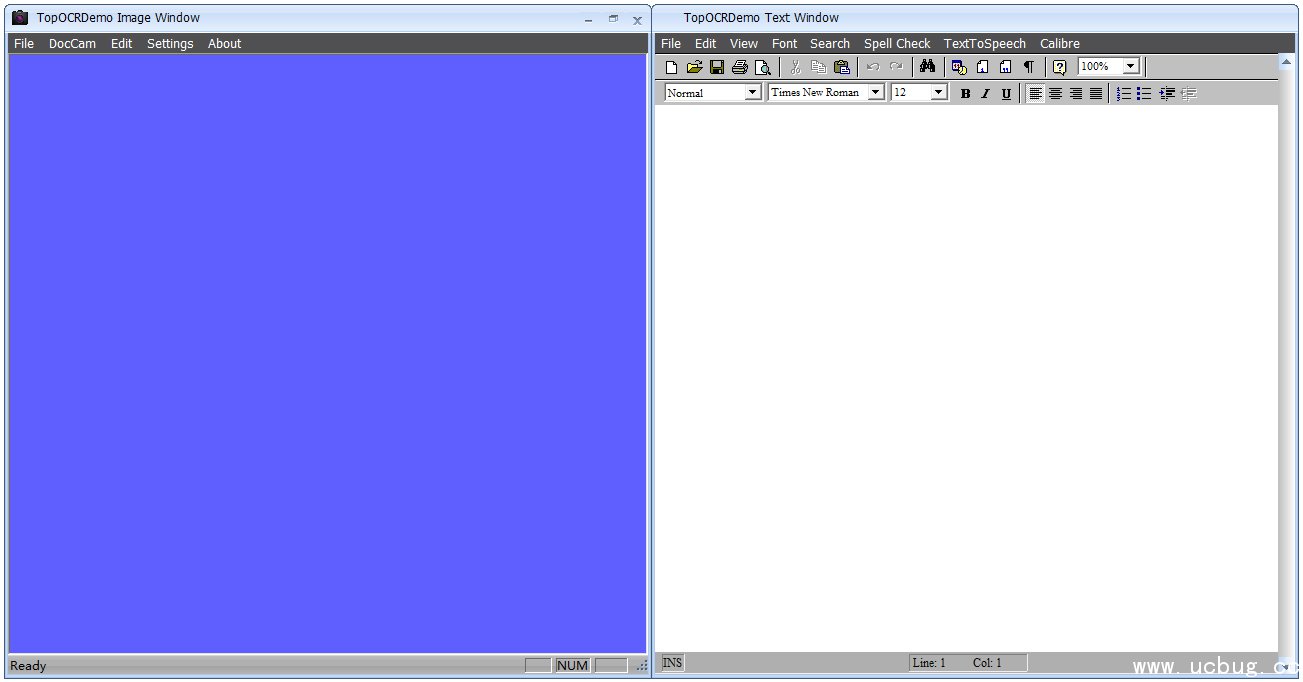Click the help question mark icon

point(1060,67)
